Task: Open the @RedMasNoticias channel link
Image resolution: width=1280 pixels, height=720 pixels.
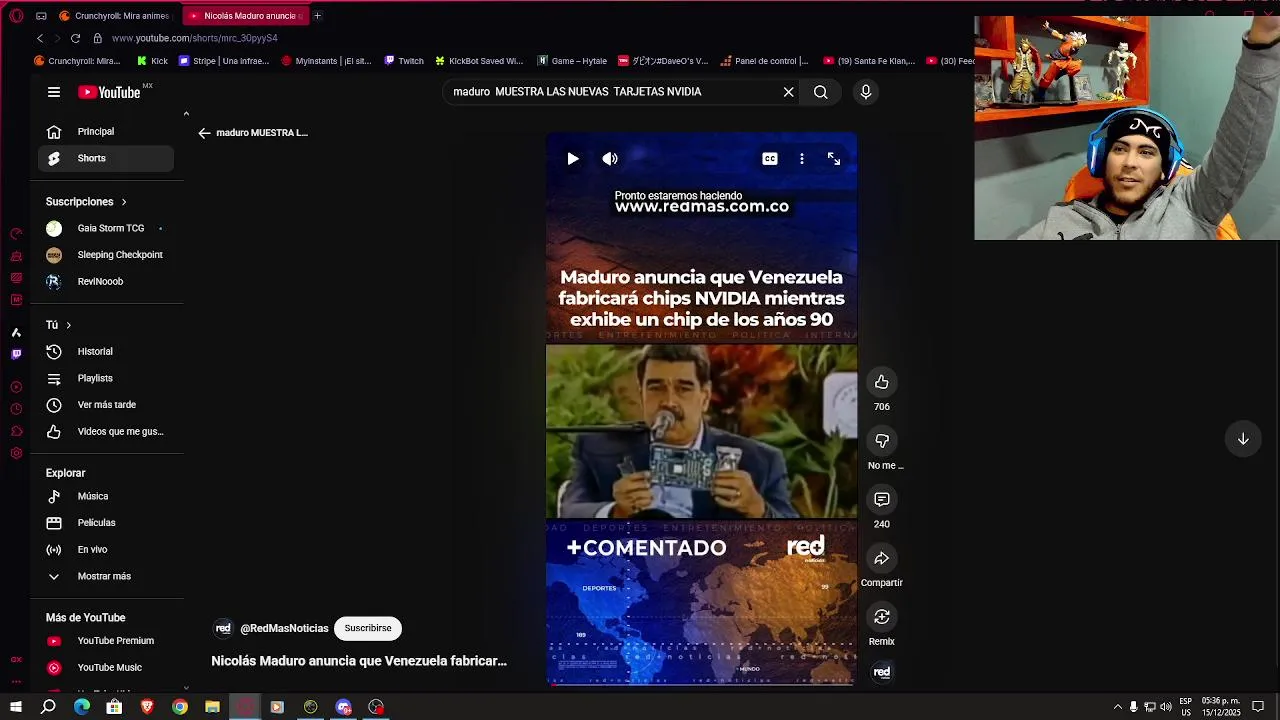Action: [284, 628]
